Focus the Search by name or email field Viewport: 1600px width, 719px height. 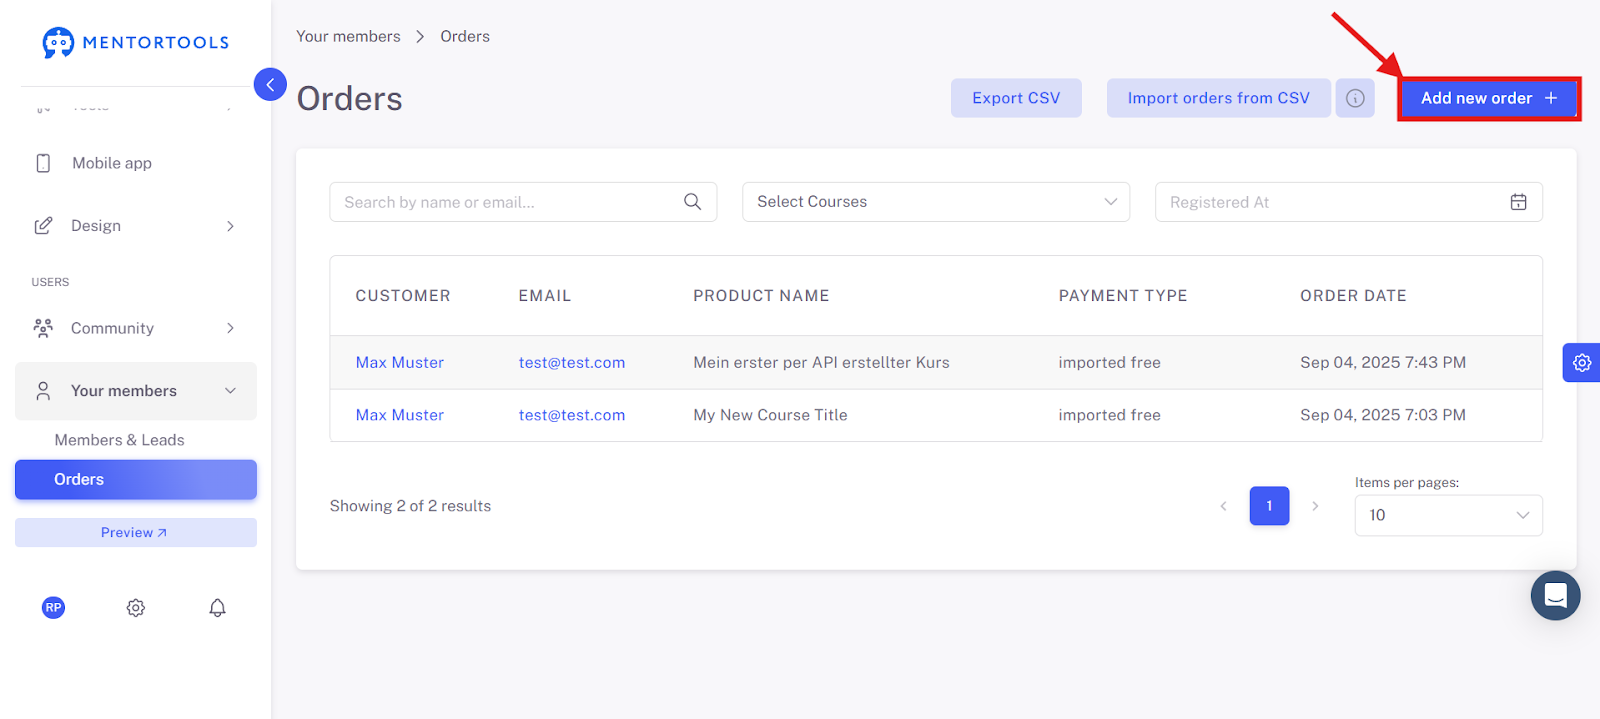(523, 202)
